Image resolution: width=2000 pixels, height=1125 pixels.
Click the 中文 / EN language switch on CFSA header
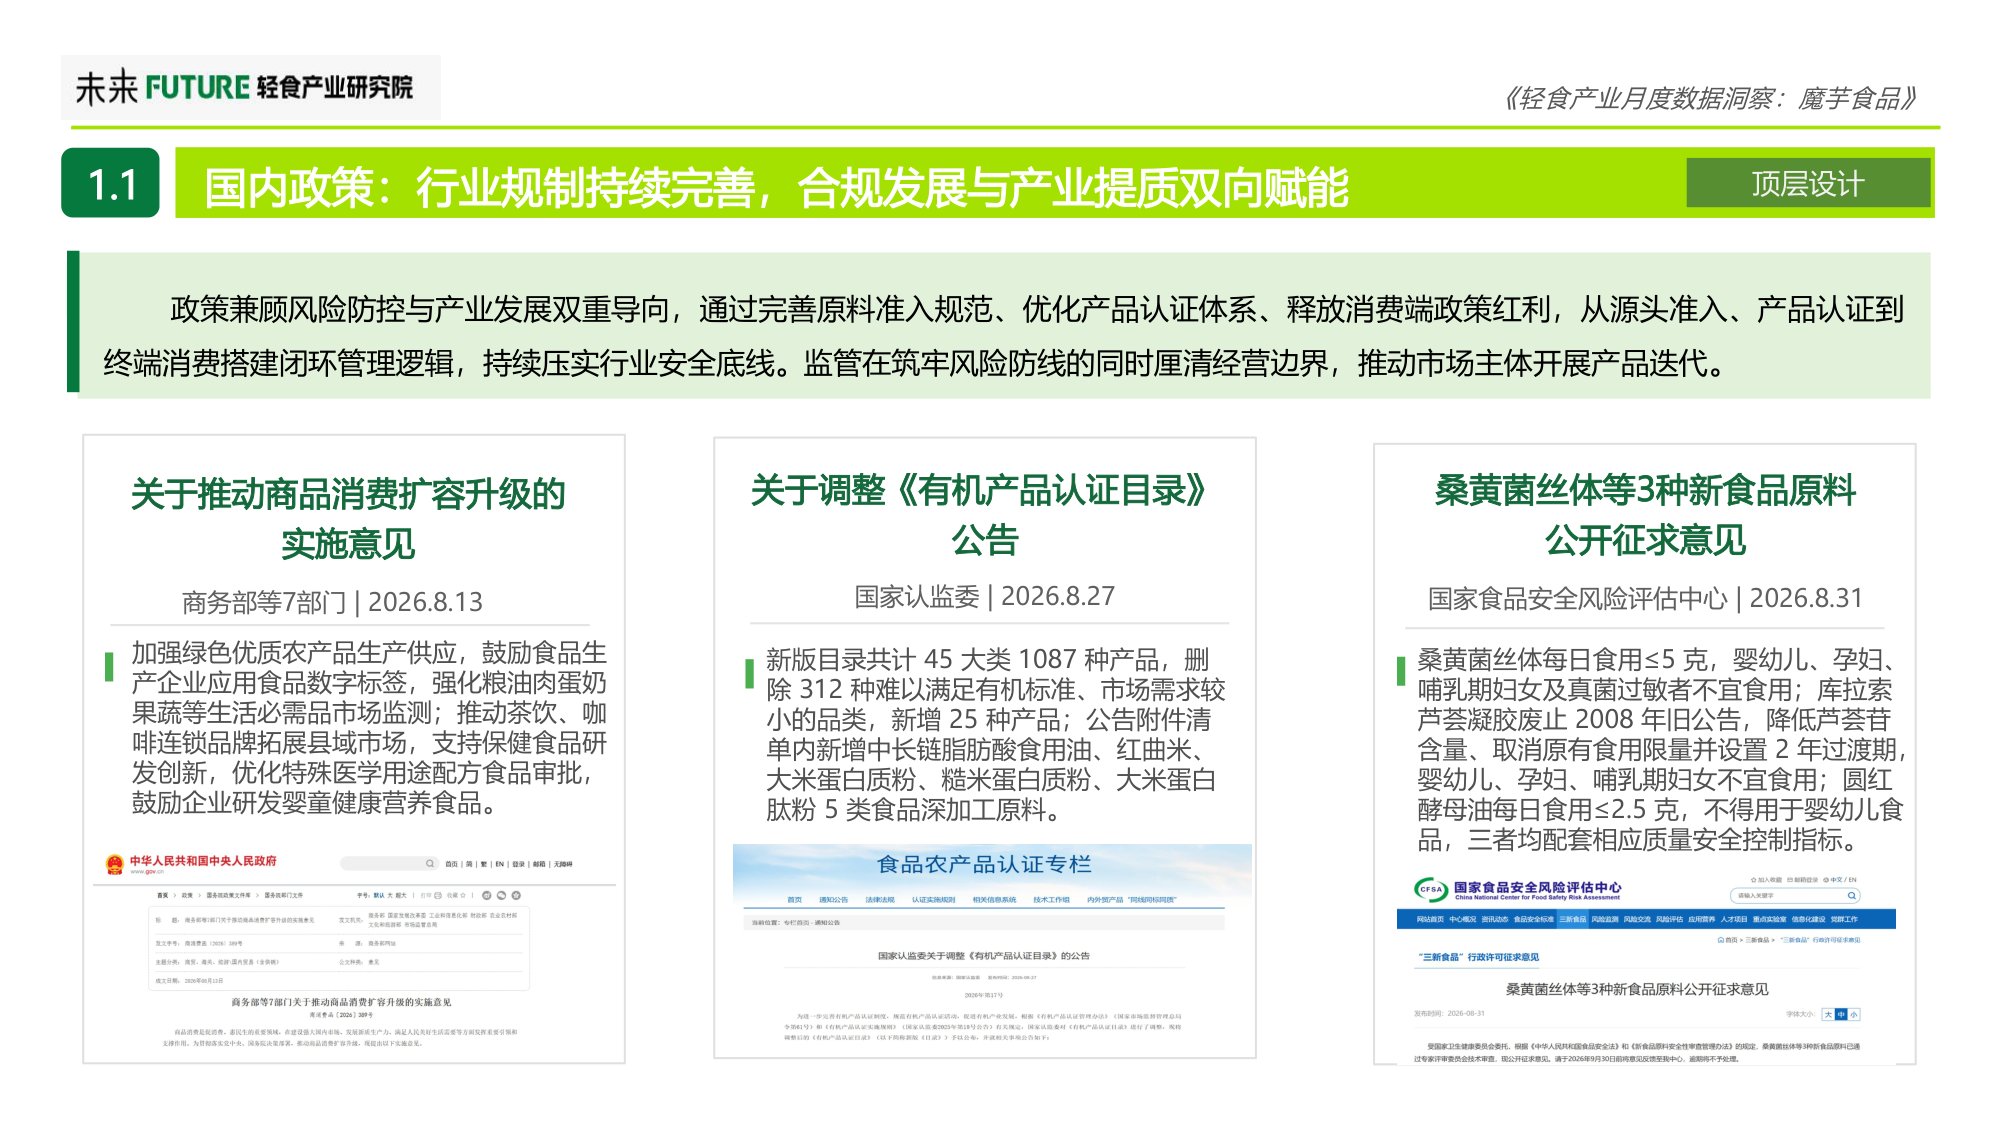pos(1840,880)
